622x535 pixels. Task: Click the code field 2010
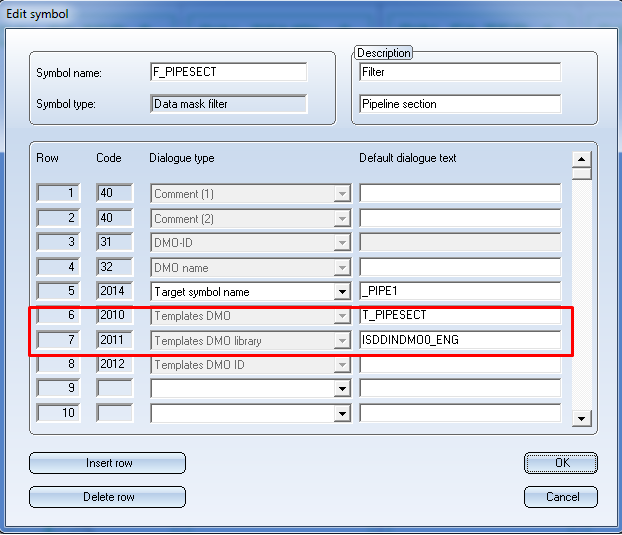(115, 316)
